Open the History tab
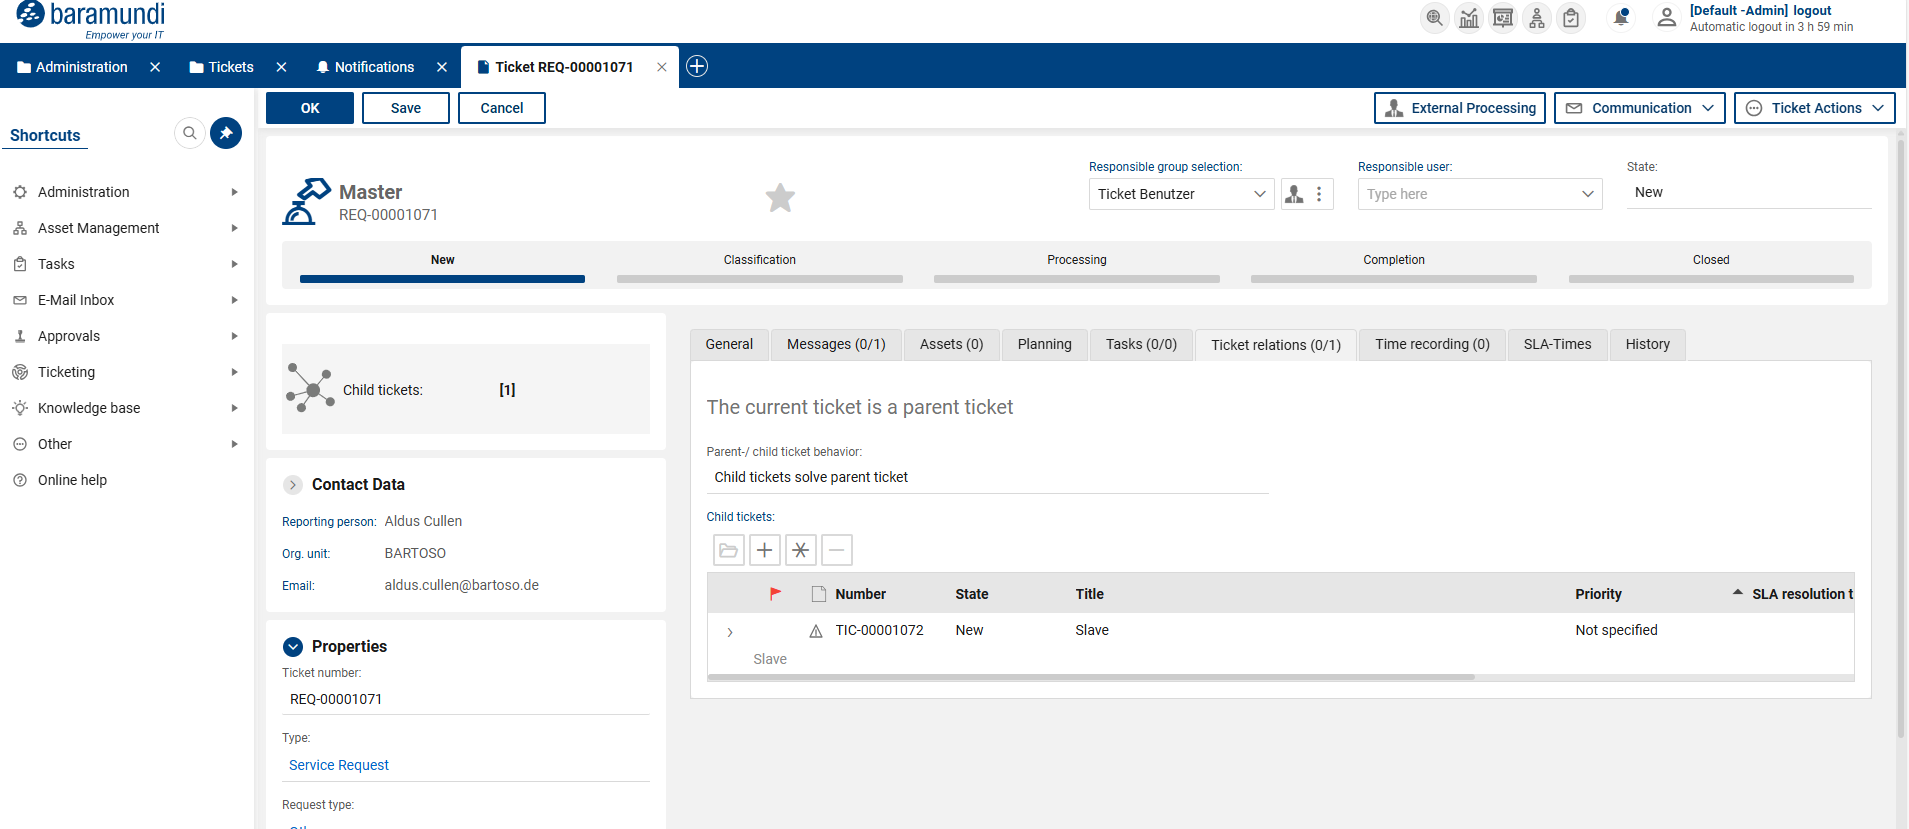This screenshot has width=1909, height=829. click(1648, 344)
